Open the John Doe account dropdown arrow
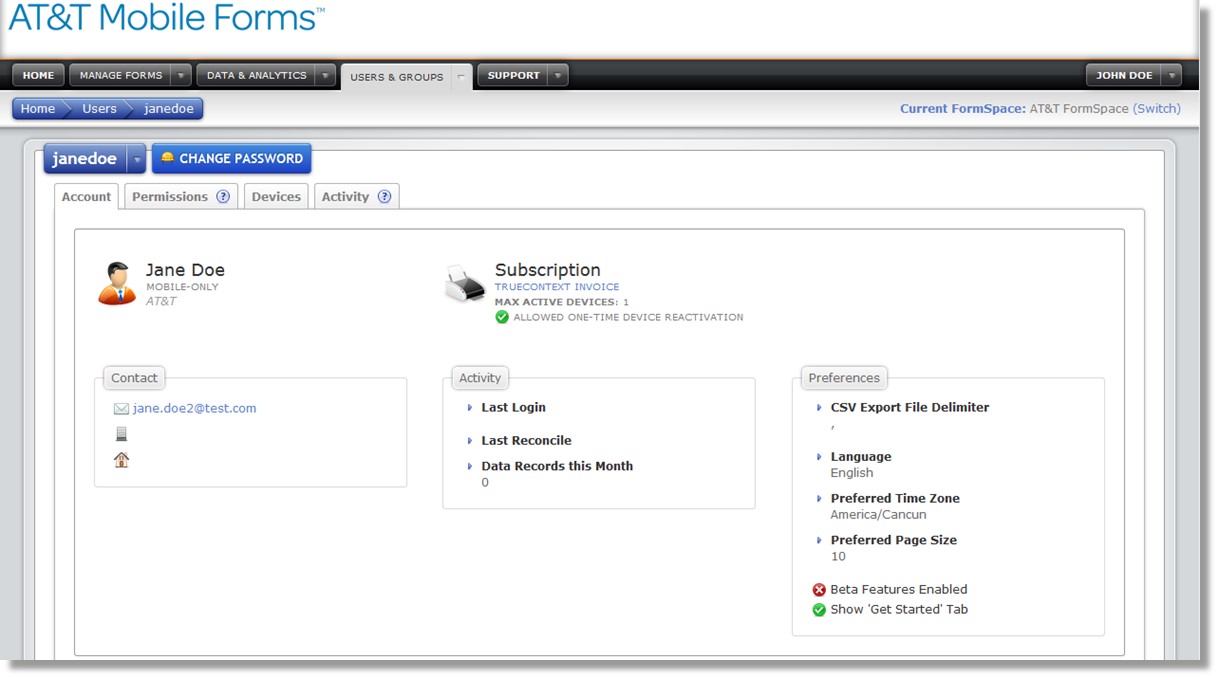The image size is (1218, 678). (x=1171, y=75)
